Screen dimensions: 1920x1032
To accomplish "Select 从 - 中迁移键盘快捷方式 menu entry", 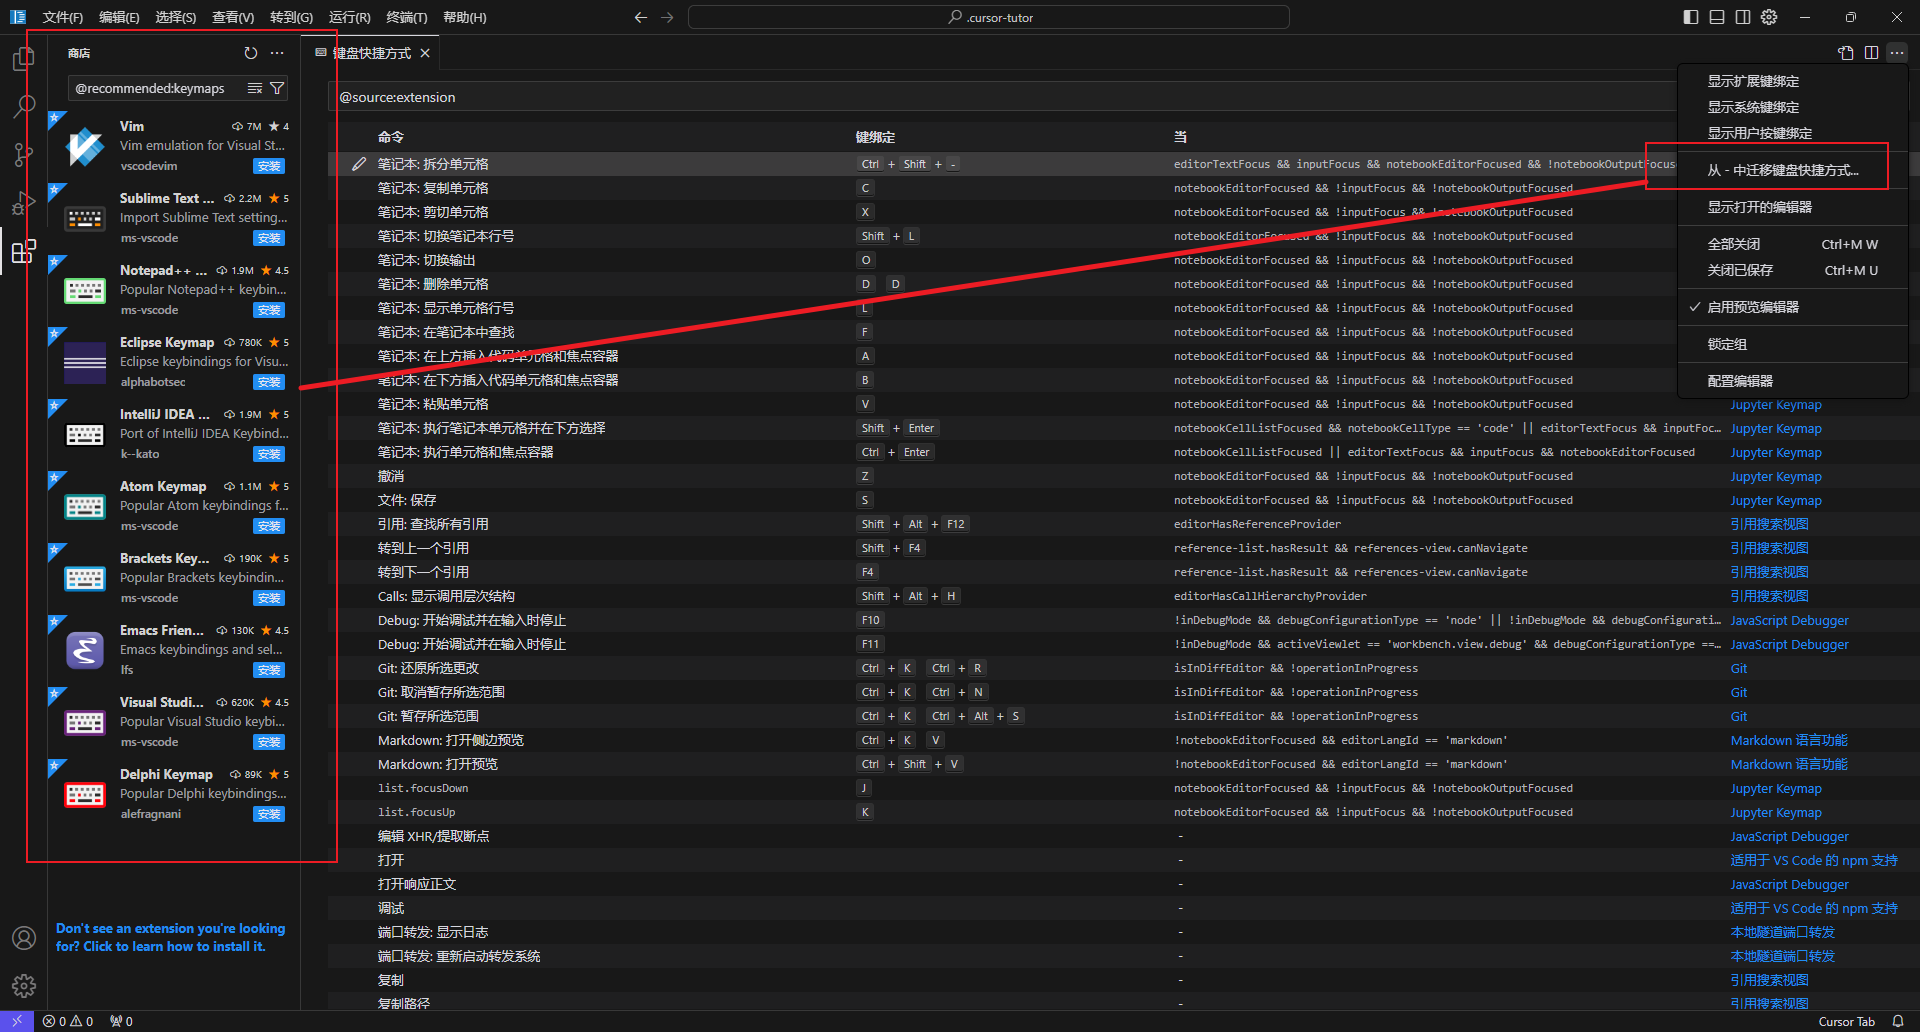I will coord(1793,170).
